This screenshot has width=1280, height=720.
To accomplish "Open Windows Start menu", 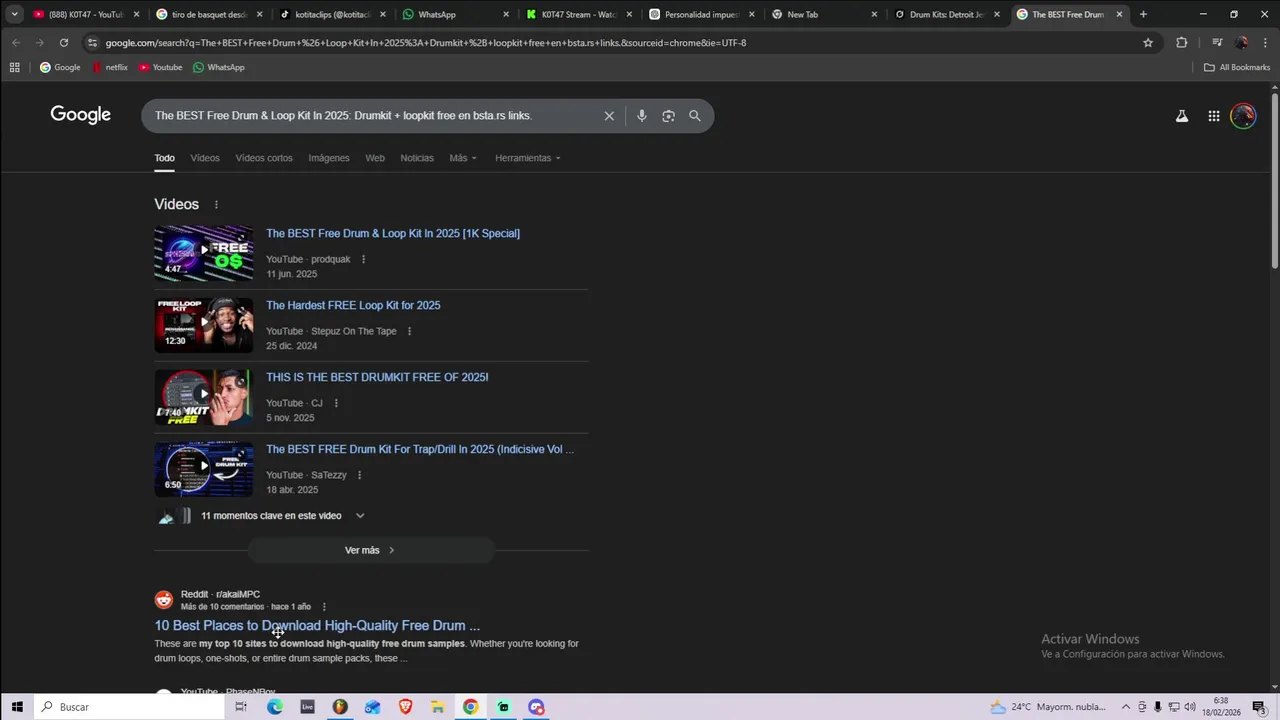I will pyautogui.click(x=16, y=707).
